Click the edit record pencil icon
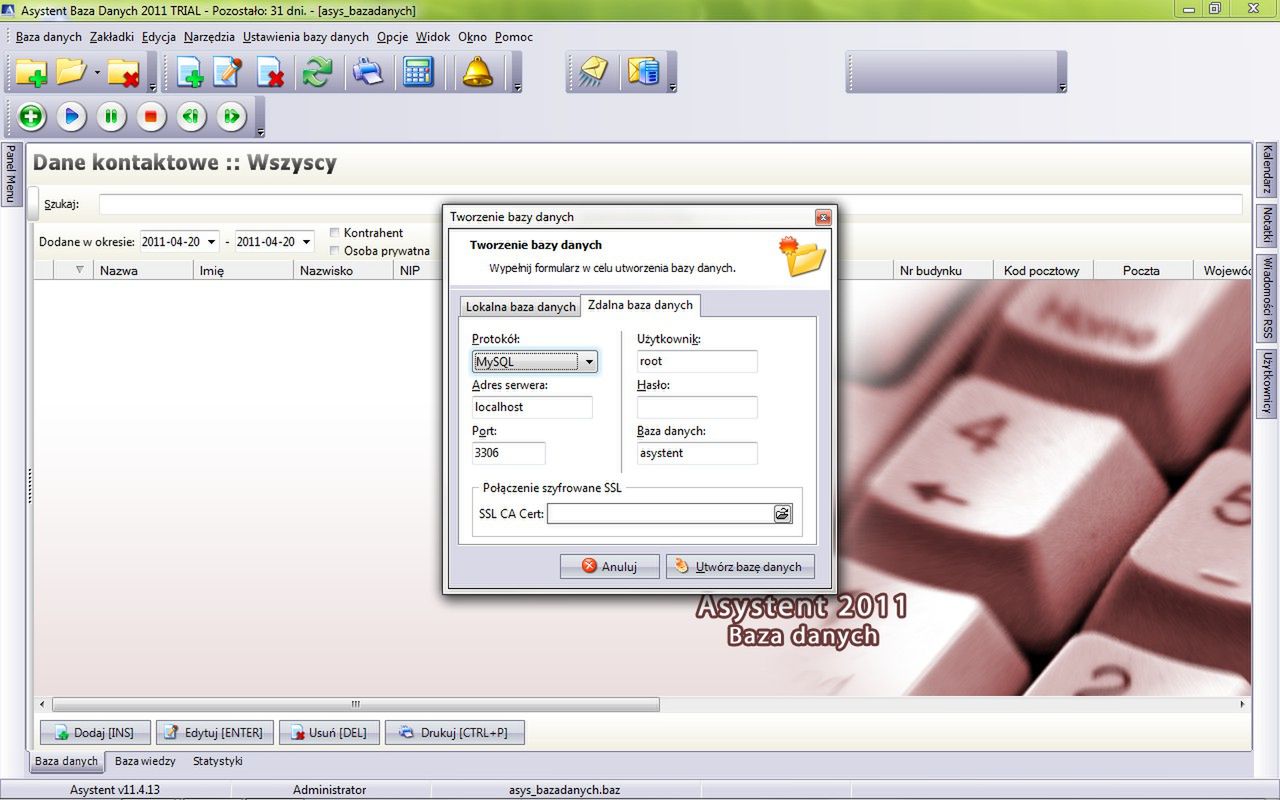Screen dimensions: 1280x800 [x=228, y=72]
